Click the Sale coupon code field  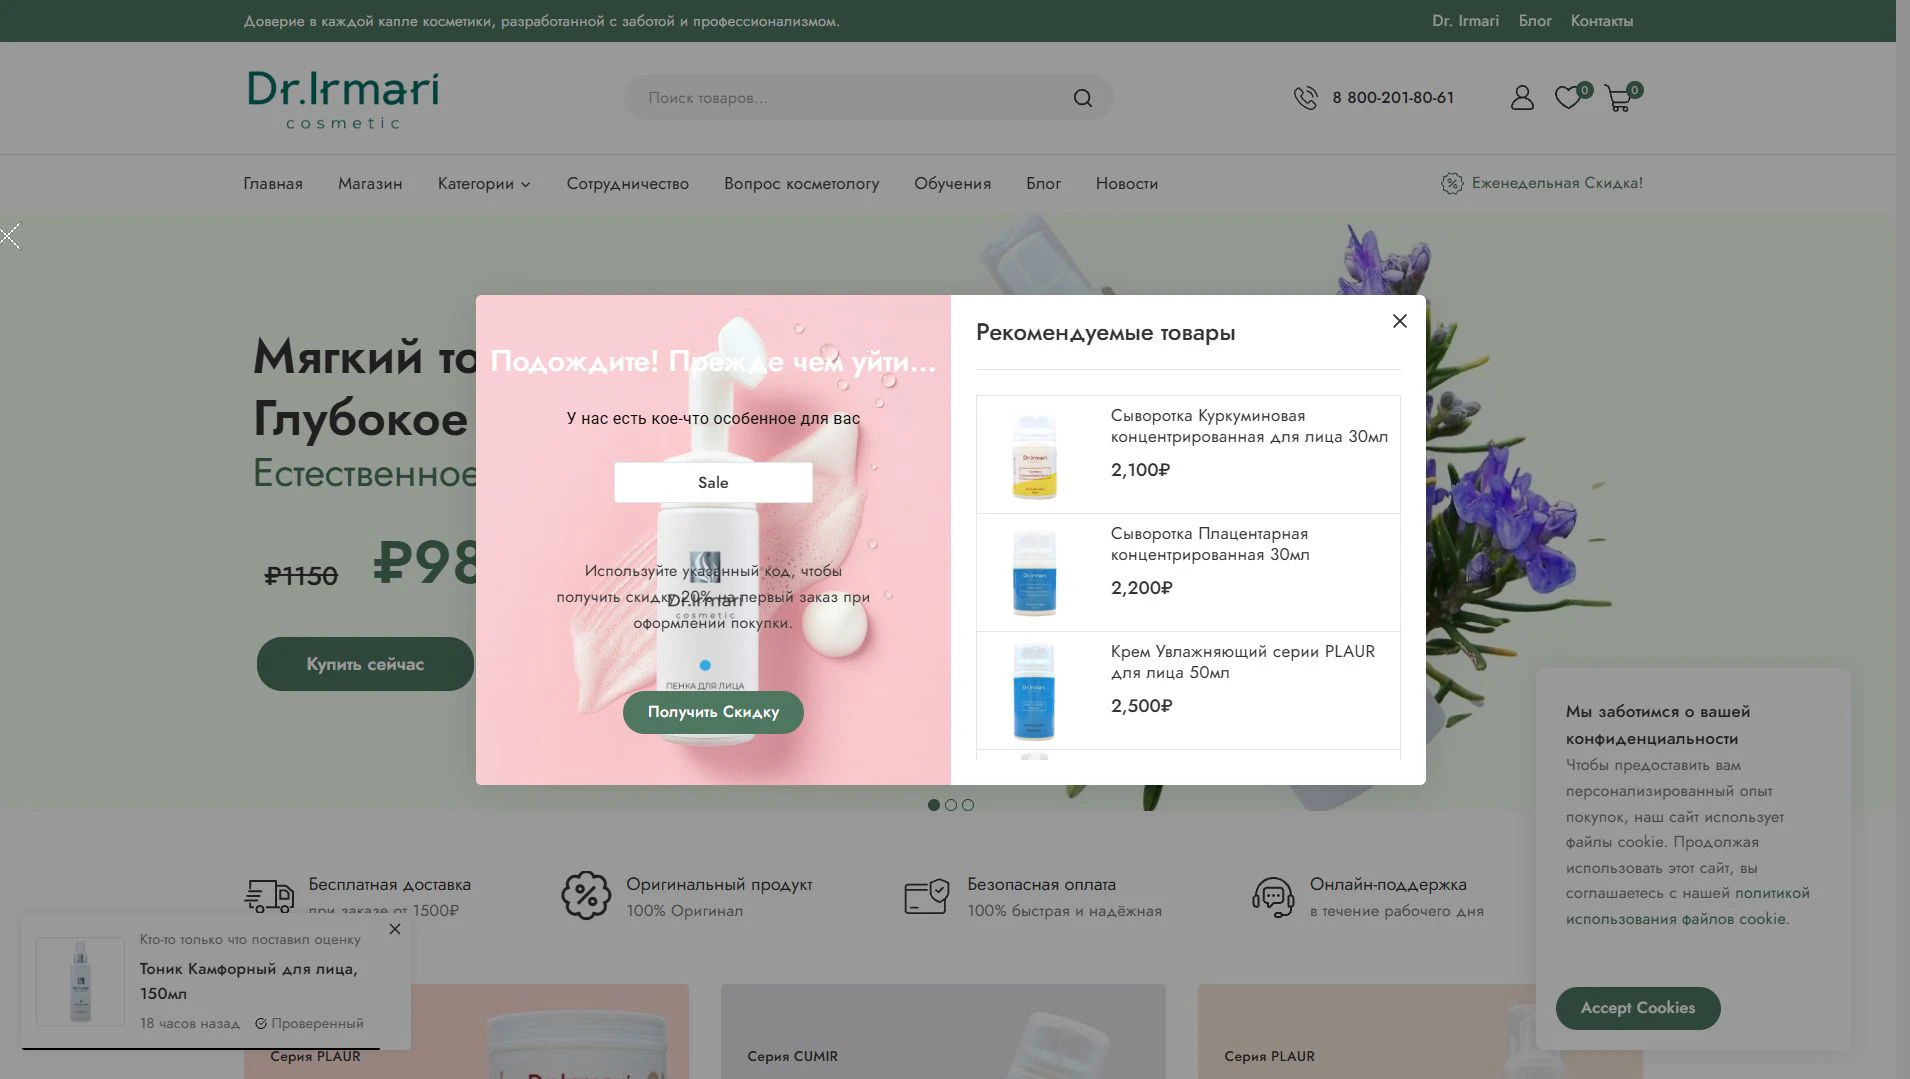point(713,483)
